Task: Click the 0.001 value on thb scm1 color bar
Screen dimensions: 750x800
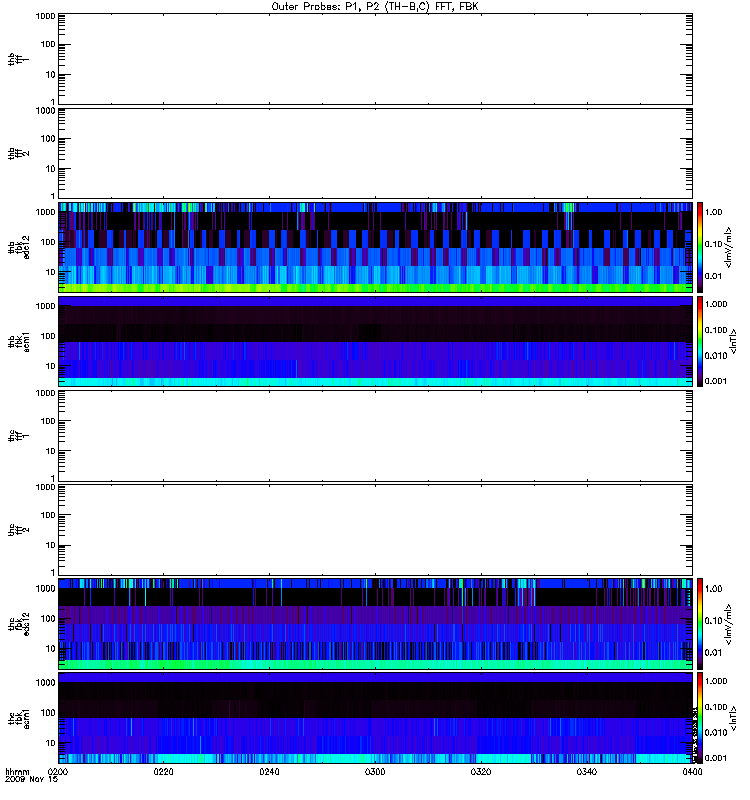Action: pyautogui.click(x=716, y=381)
